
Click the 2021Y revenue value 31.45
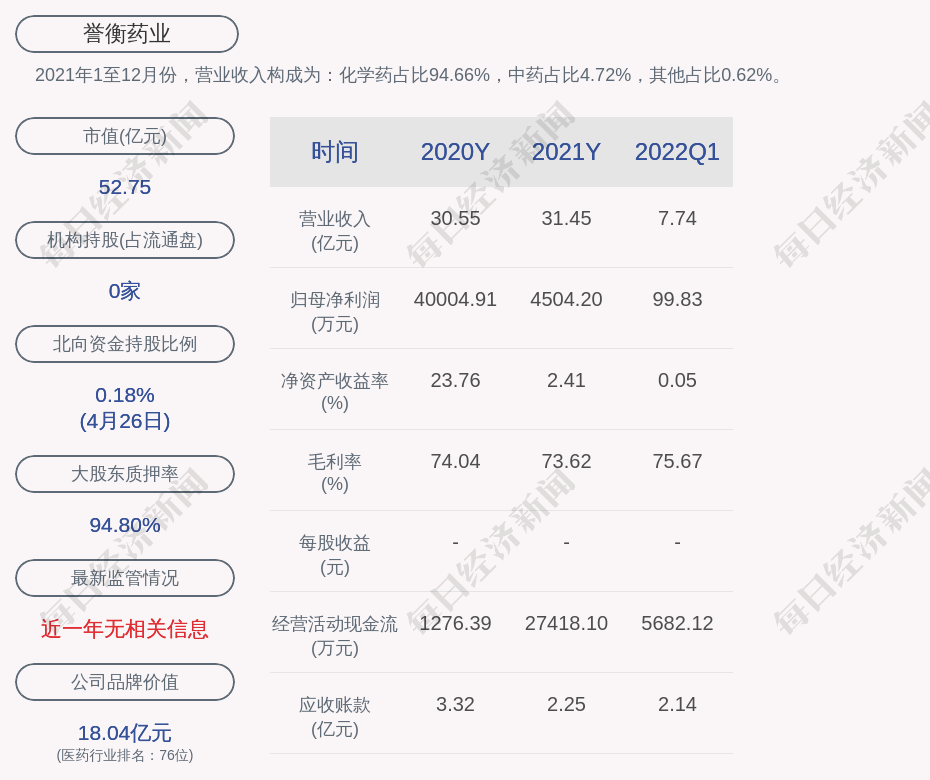coord(566,218)
